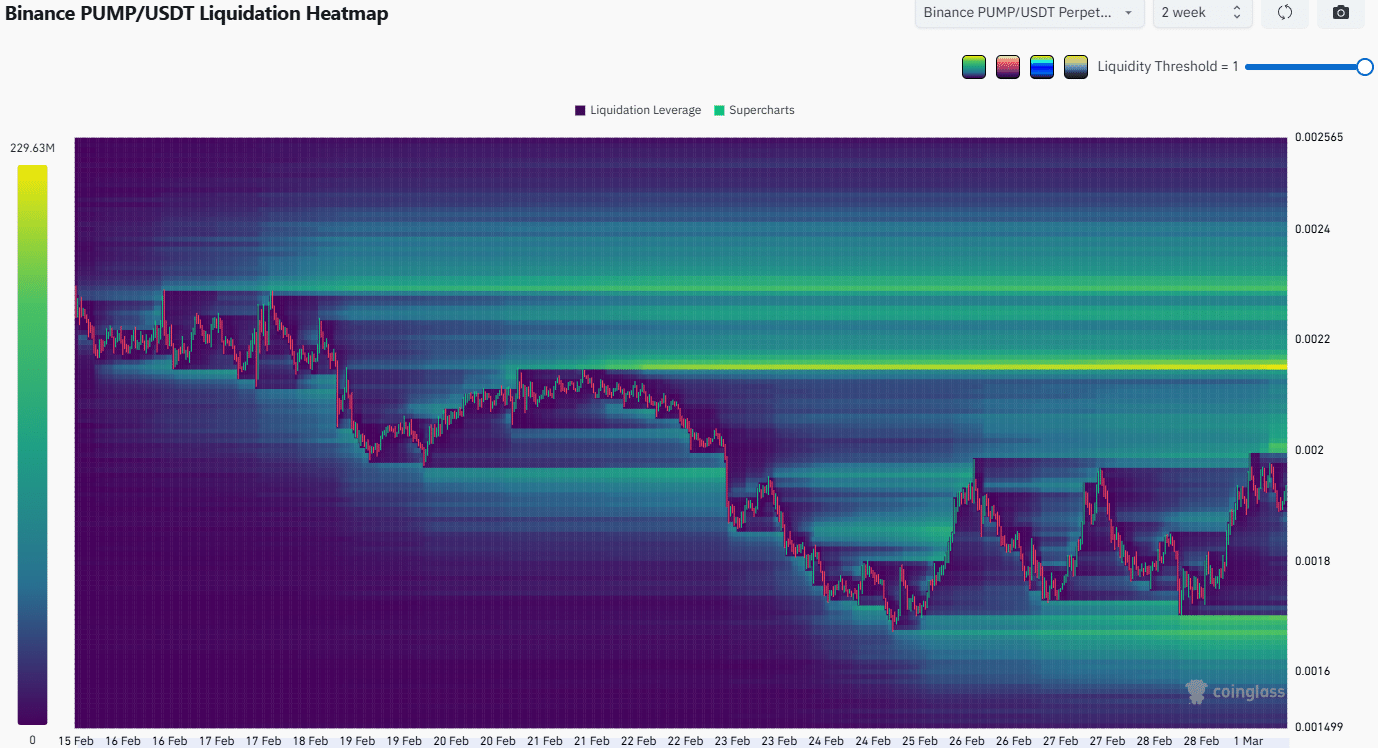Click the arrow on the trading pair dropdown

pos(1129,13)
